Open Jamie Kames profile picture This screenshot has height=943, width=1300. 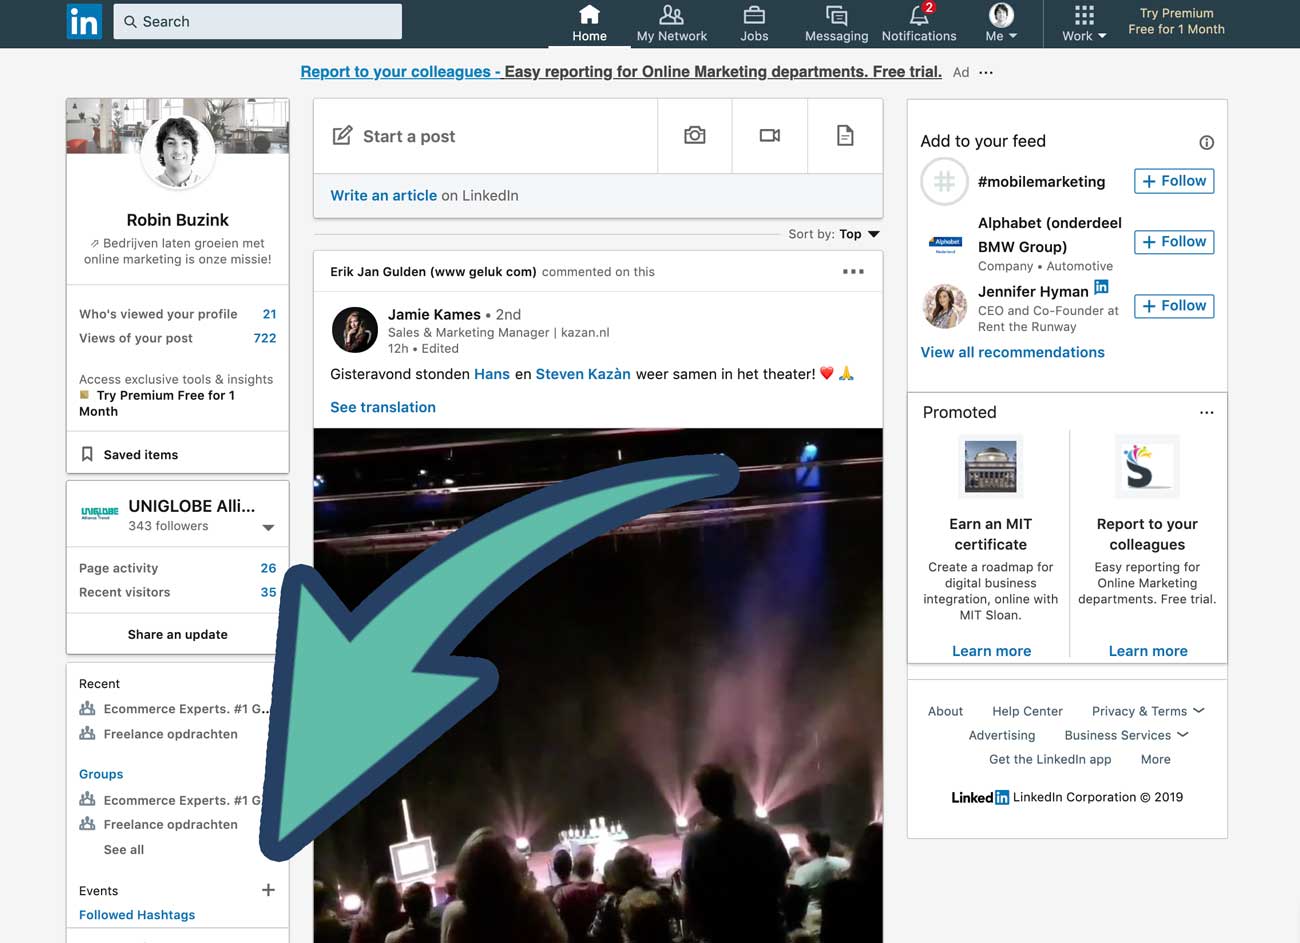coord(354,331)
